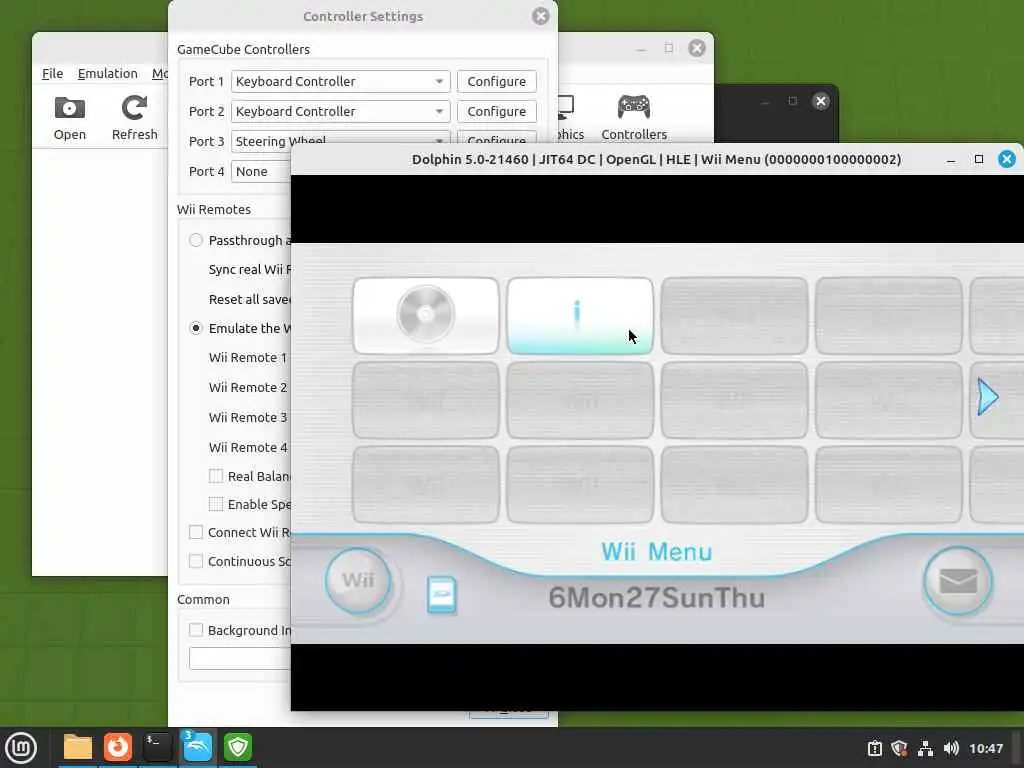This screenshot has width=1024, height=768.
Task: Toggle the Enable Speaker checkbox
Action: tap(216, 504)
